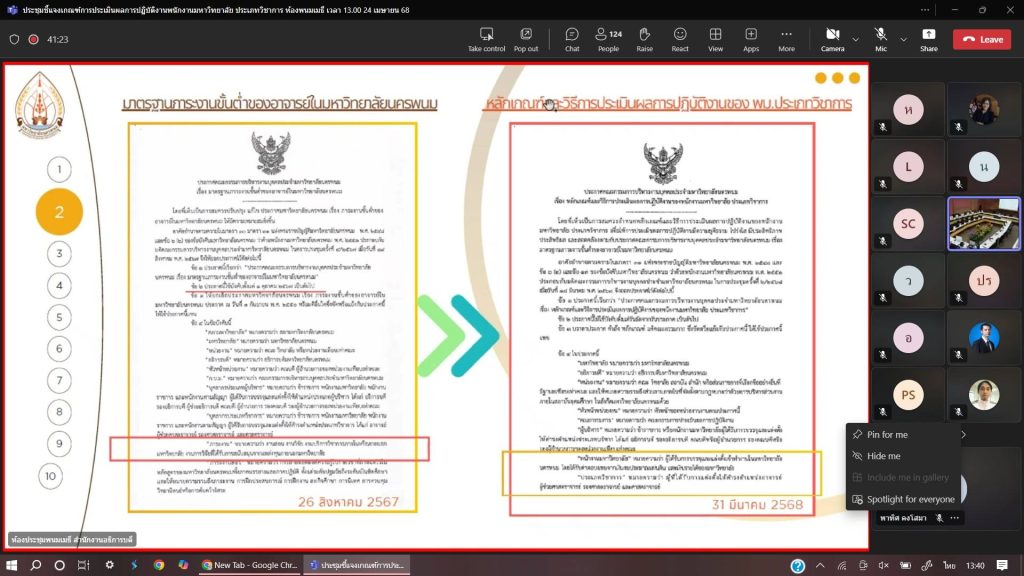Open the React emoji options

click(x=680, y=39)
